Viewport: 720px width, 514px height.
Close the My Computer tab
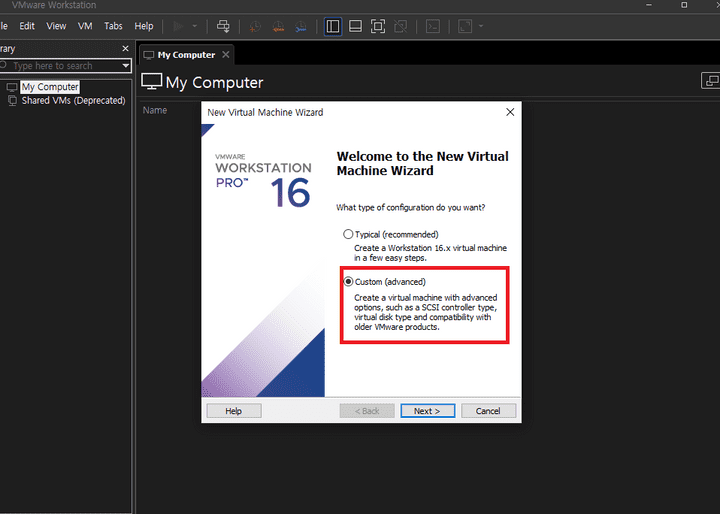tap(225, 55)
